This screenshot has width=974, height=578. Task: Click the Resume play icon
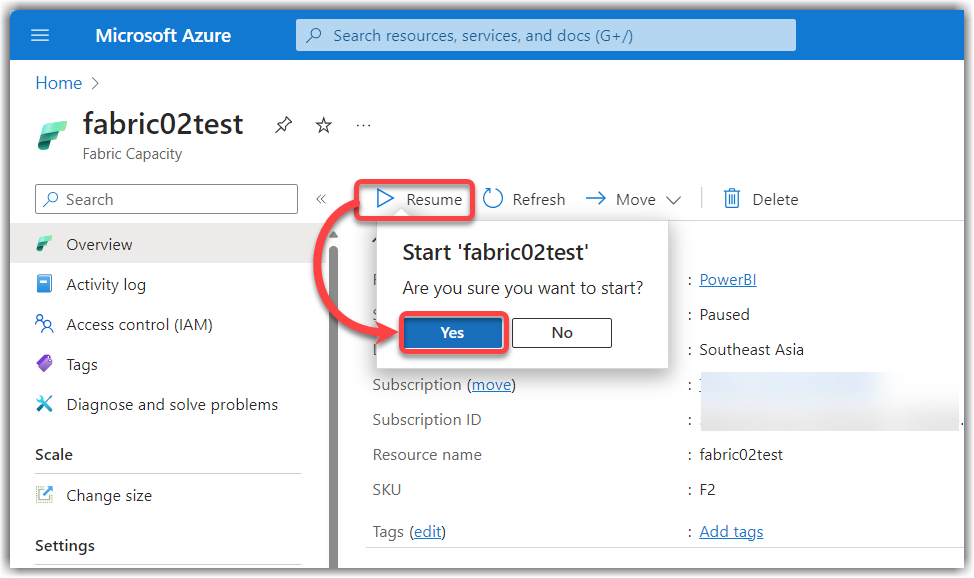click(x=385, y=199)
